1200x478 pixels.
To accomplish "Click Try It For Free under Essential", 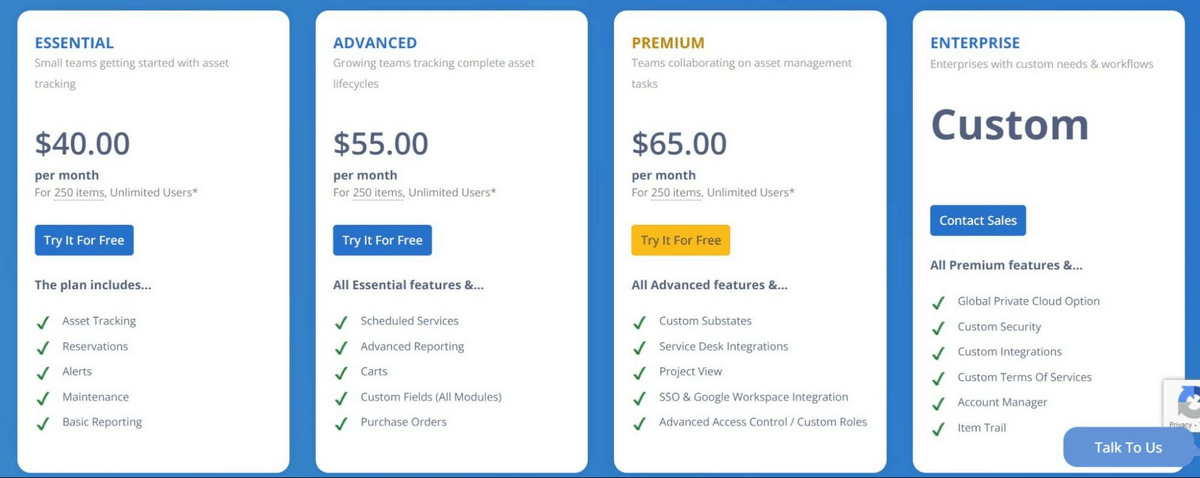I will (84, 240).
